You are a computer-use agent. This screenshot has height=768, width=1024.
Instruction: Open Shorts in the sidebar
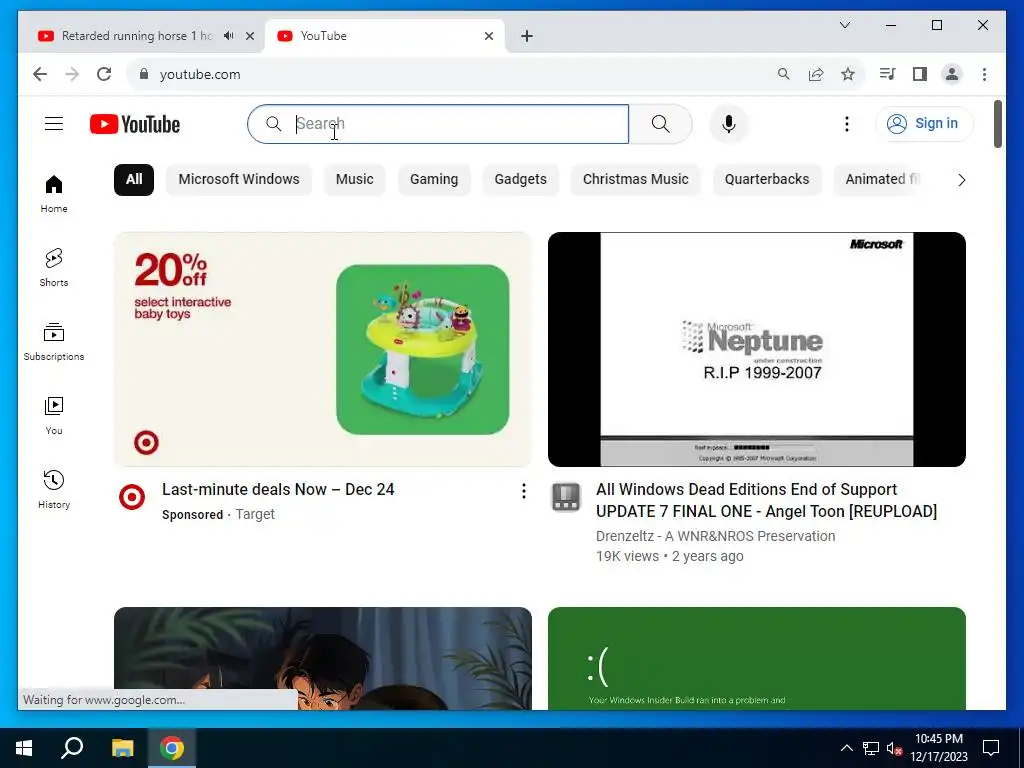point(54,268)
